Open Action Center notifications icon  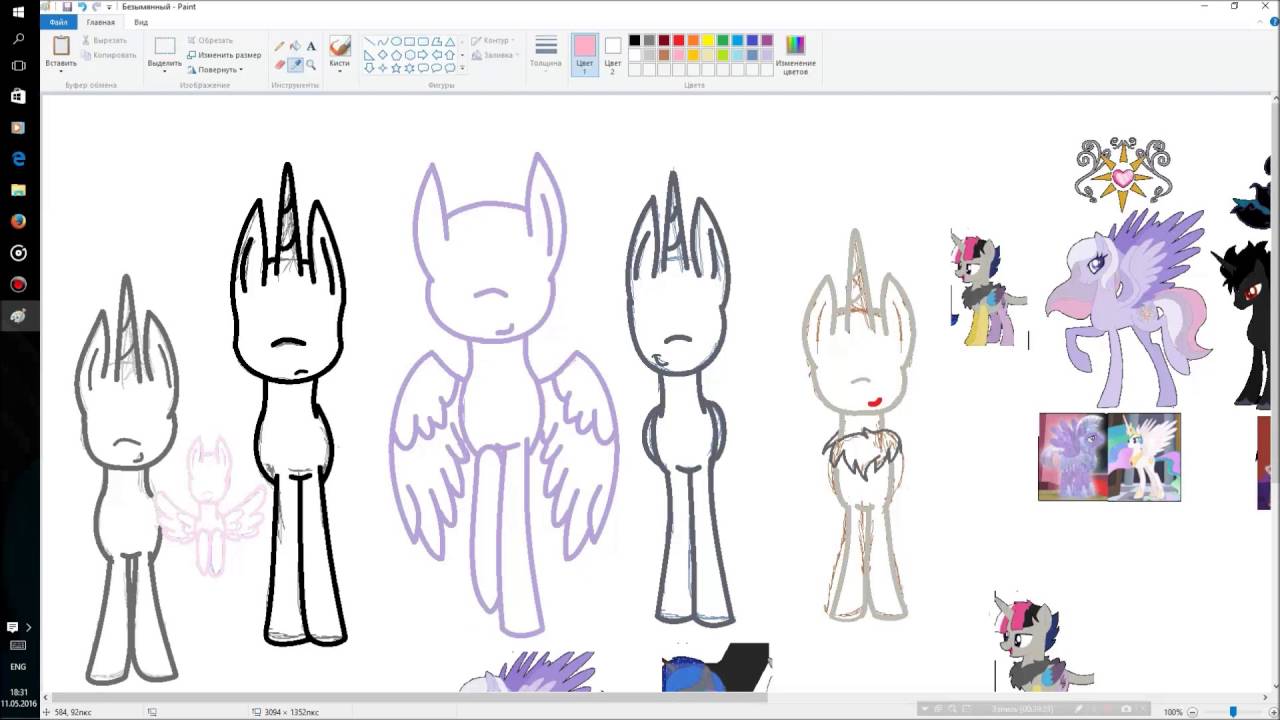coord(12,627)
